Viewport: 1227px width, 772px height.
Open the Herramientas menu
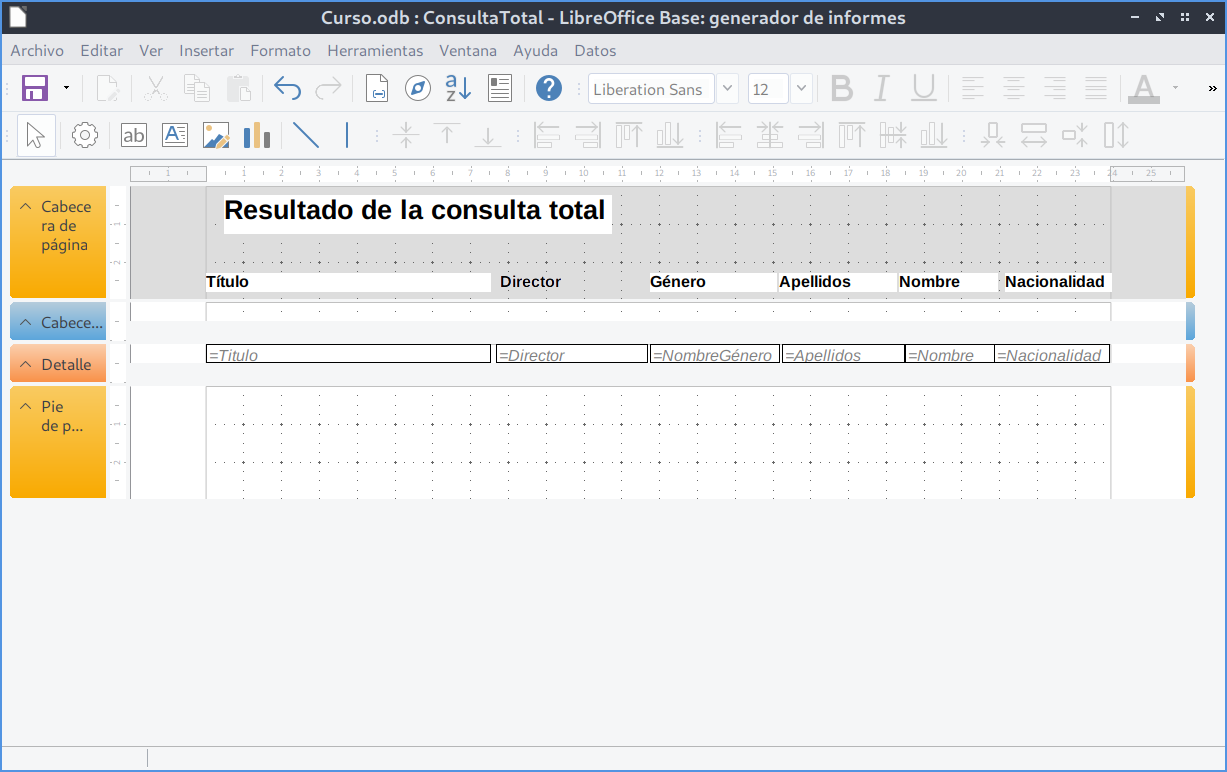pos(375,50)
